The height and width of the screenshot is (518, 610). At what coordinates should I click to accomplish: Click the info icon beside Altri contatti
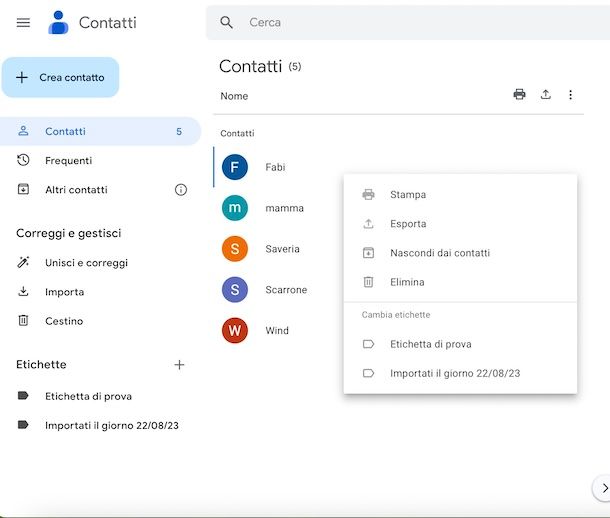tap(181, 190)
